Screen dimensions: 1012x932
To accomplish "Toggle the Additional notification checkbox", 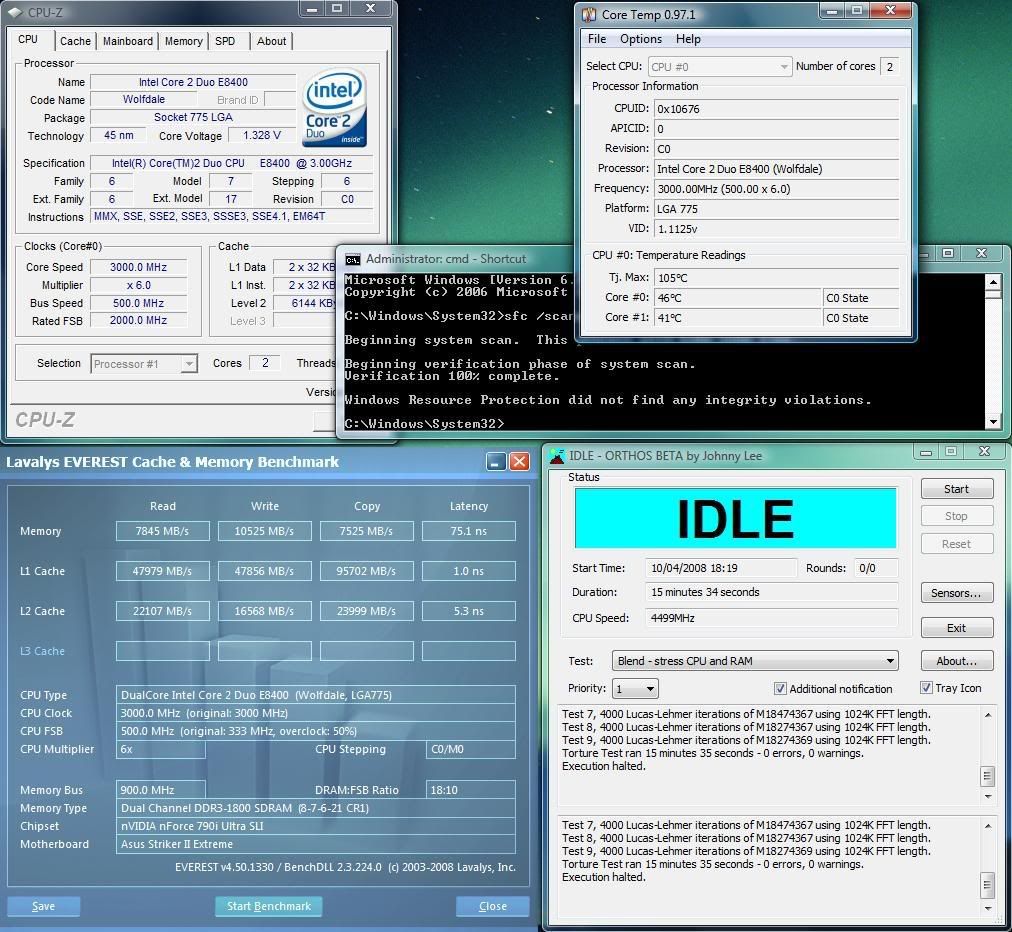I will 780,689.
